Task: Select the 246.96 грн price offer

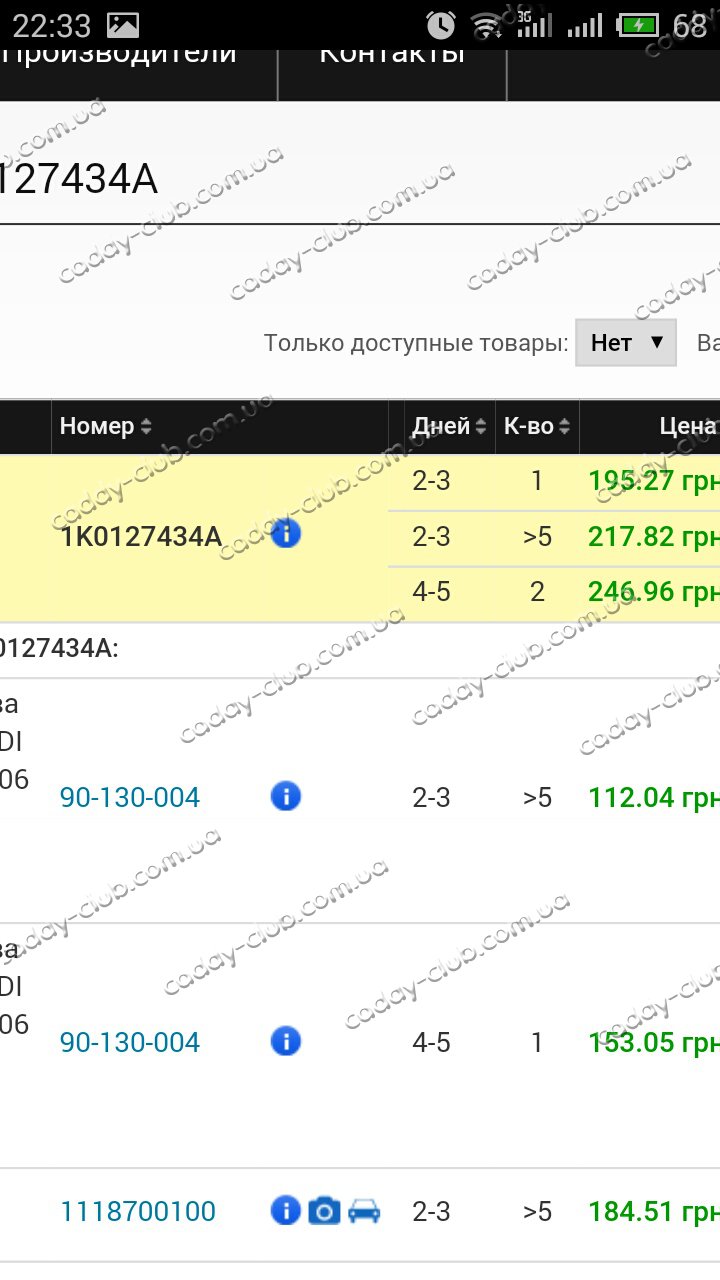Action: coord(654,592)
